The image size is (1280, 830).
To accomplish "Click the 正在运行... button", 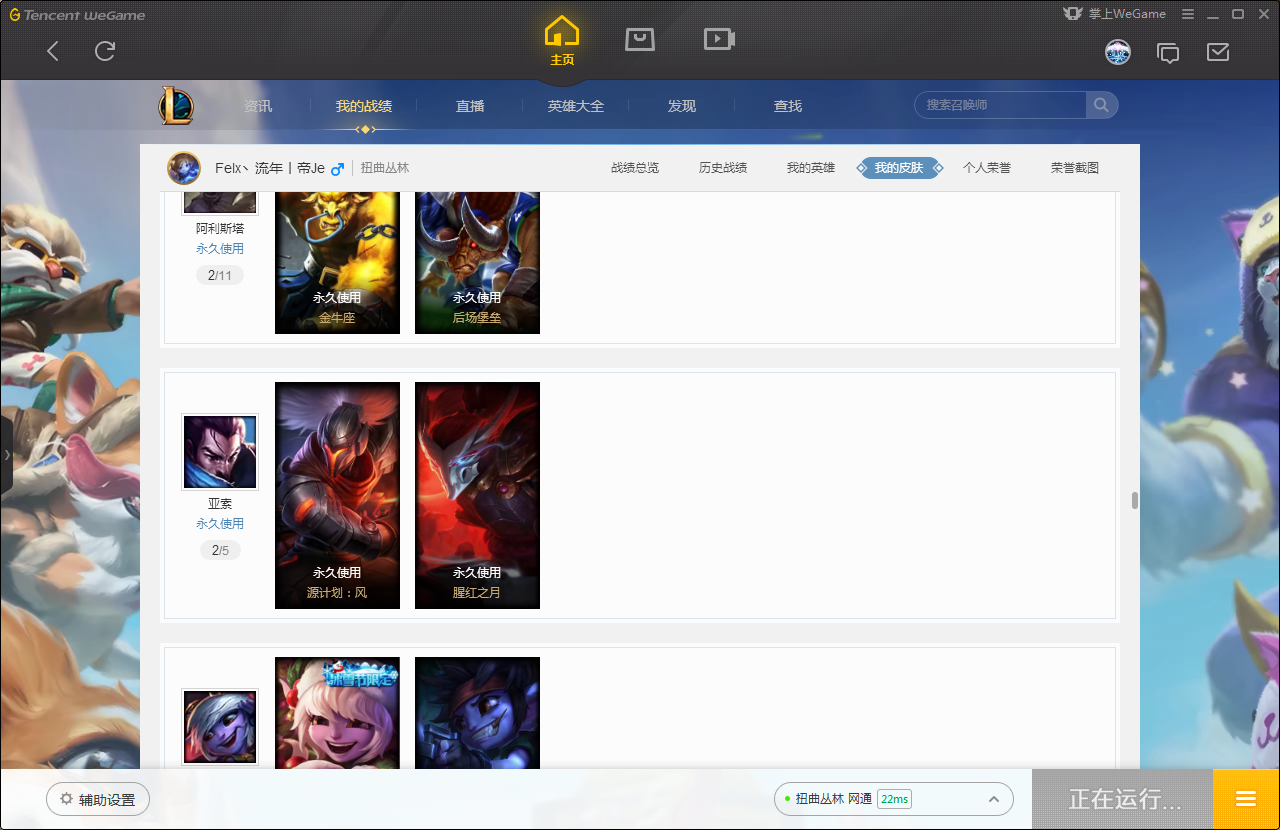I will (x=1122, y=799).
